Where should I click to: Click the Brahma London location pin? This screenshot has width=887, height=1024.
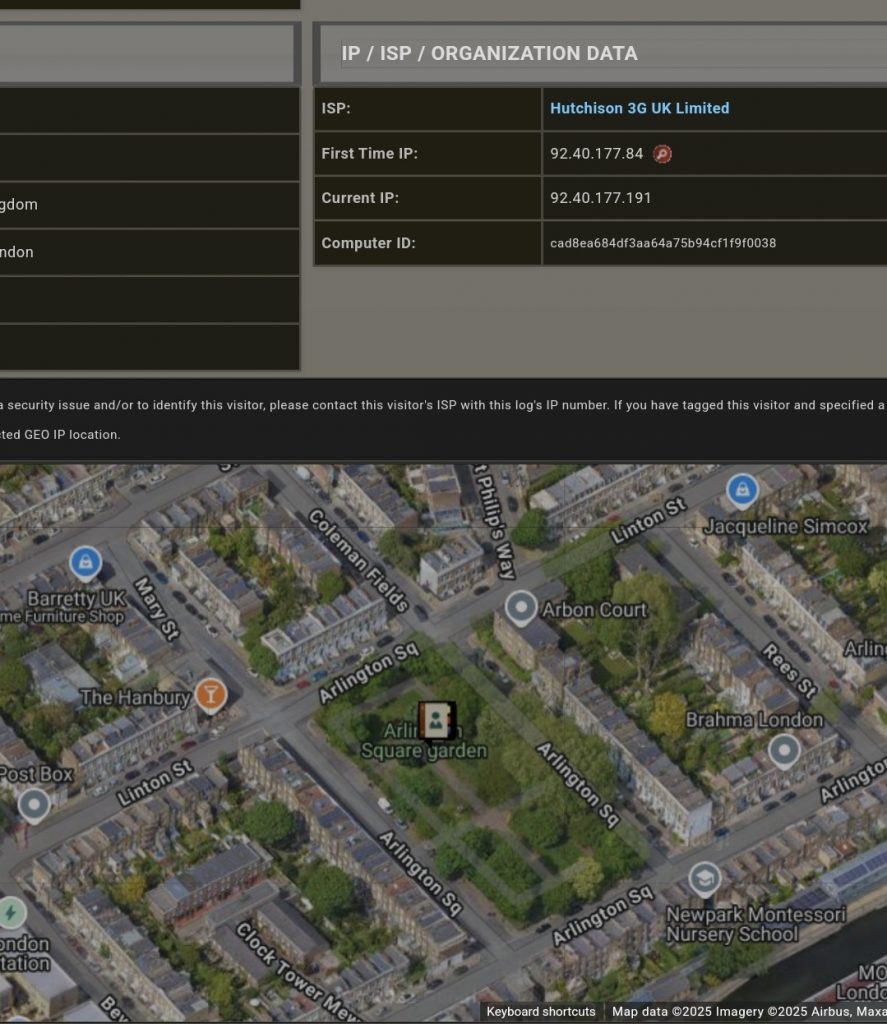784,751
